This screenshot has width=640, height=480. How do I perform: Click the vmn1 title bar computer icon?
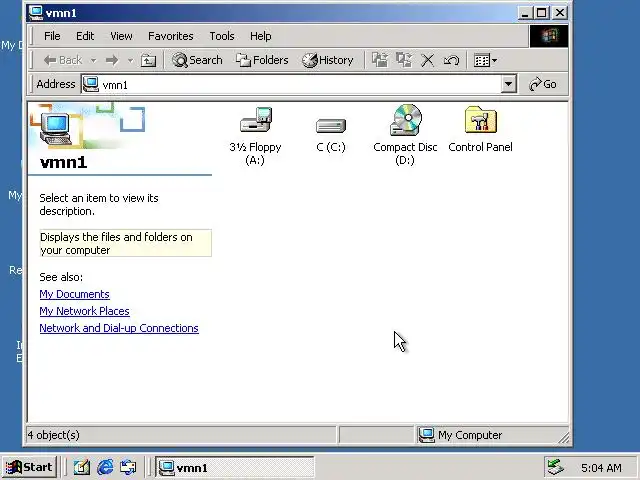click(36, 13)
